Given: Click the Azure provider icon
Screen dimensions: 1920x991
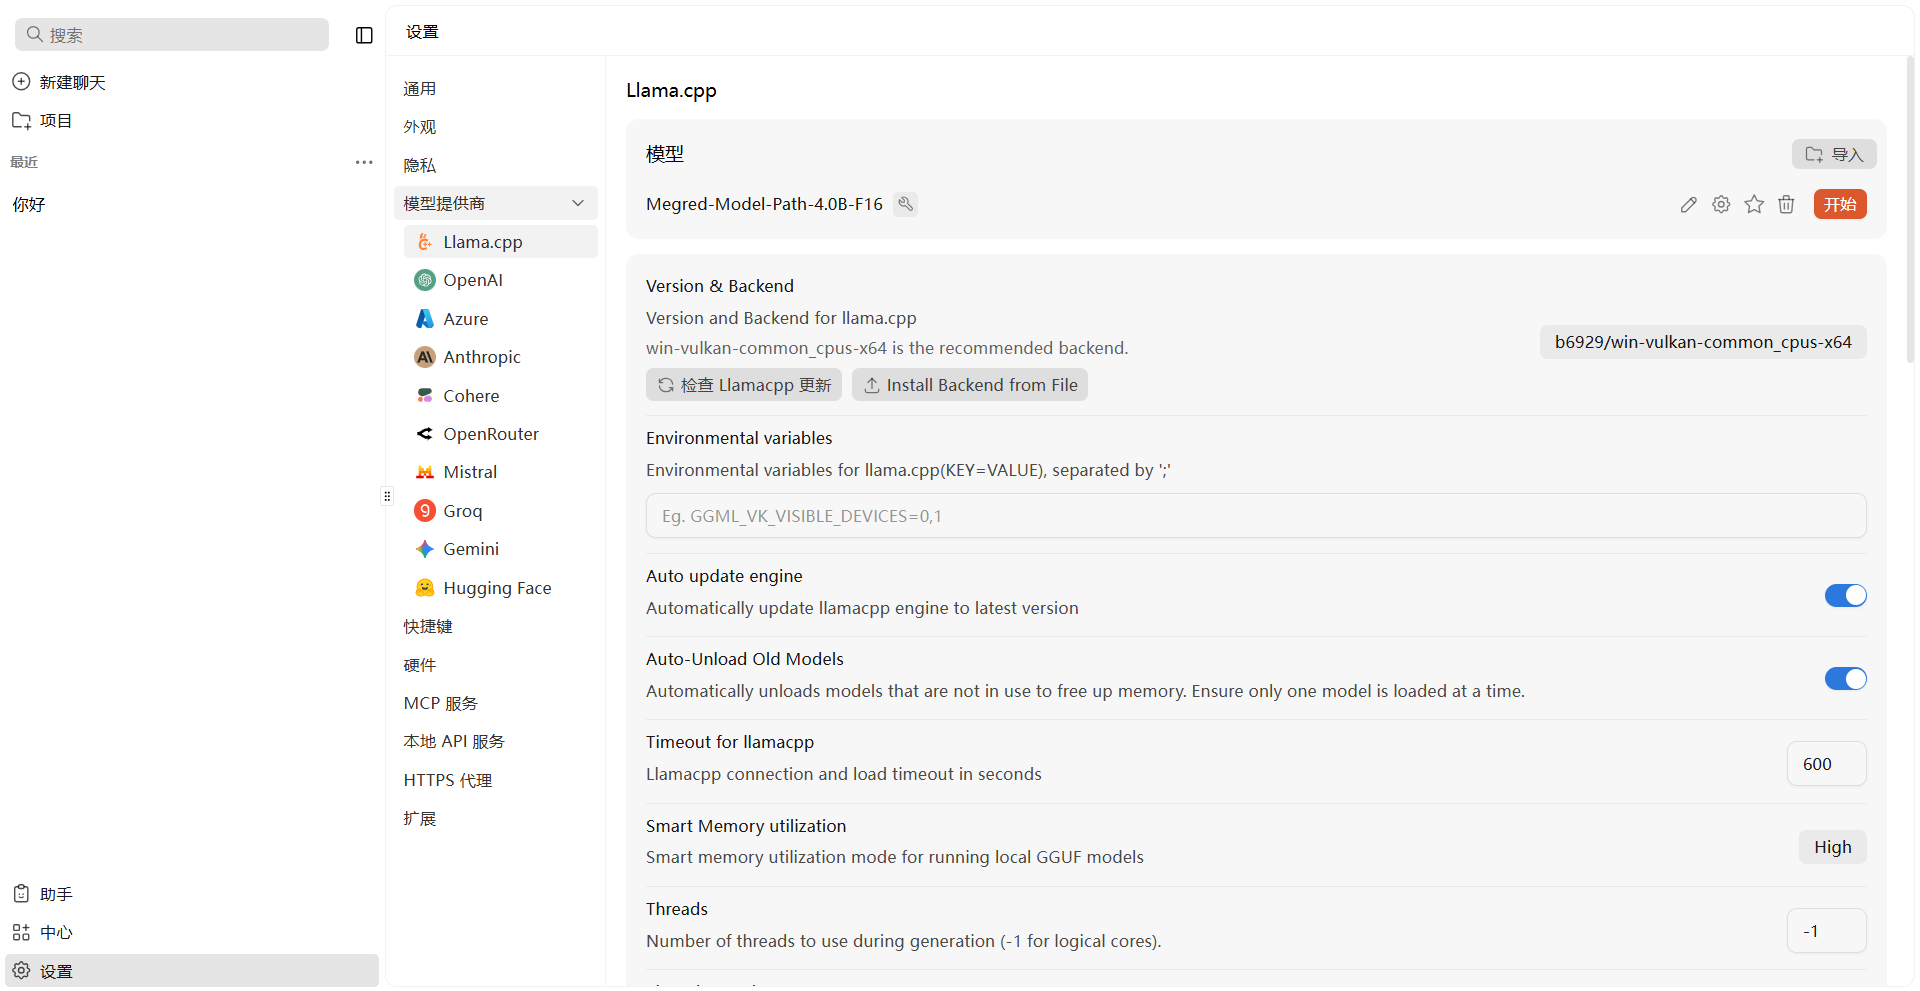Looking at the screenshot, I should [x=425, y=318].
